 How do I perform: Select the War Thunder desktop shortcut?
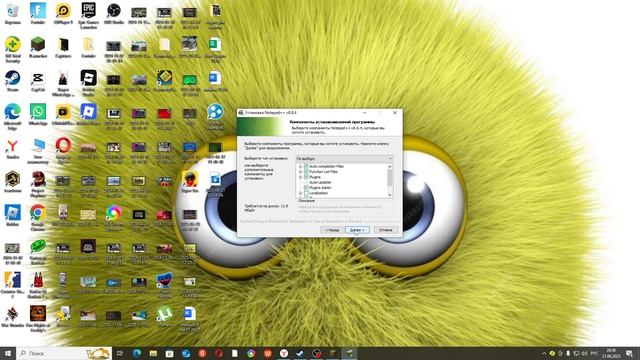point(13,317)
